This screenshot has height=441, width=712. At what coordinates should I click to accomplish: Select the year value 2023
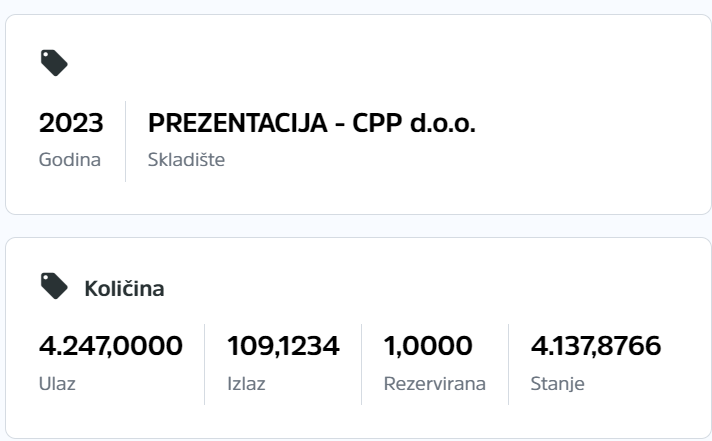(71, 123)
